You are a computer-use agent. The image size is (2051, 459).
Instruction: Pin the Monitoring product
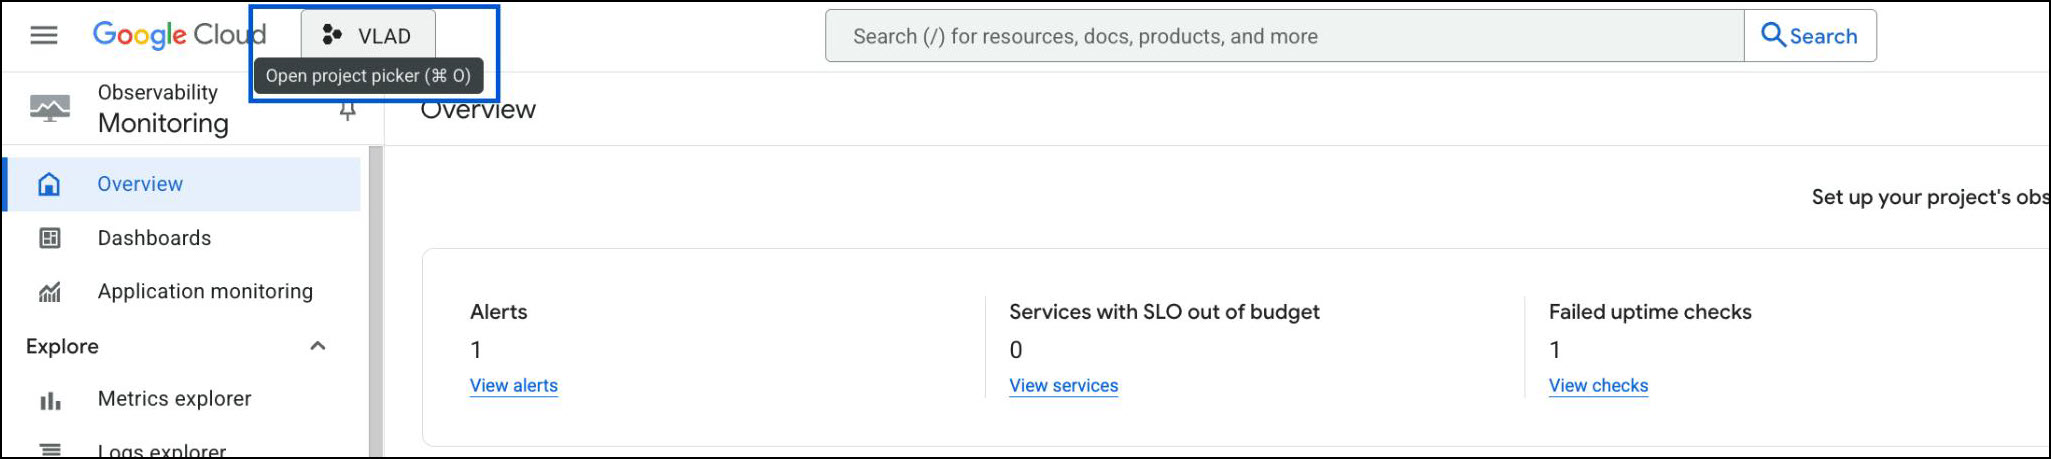pyautogui.click(x=347, y=112)
